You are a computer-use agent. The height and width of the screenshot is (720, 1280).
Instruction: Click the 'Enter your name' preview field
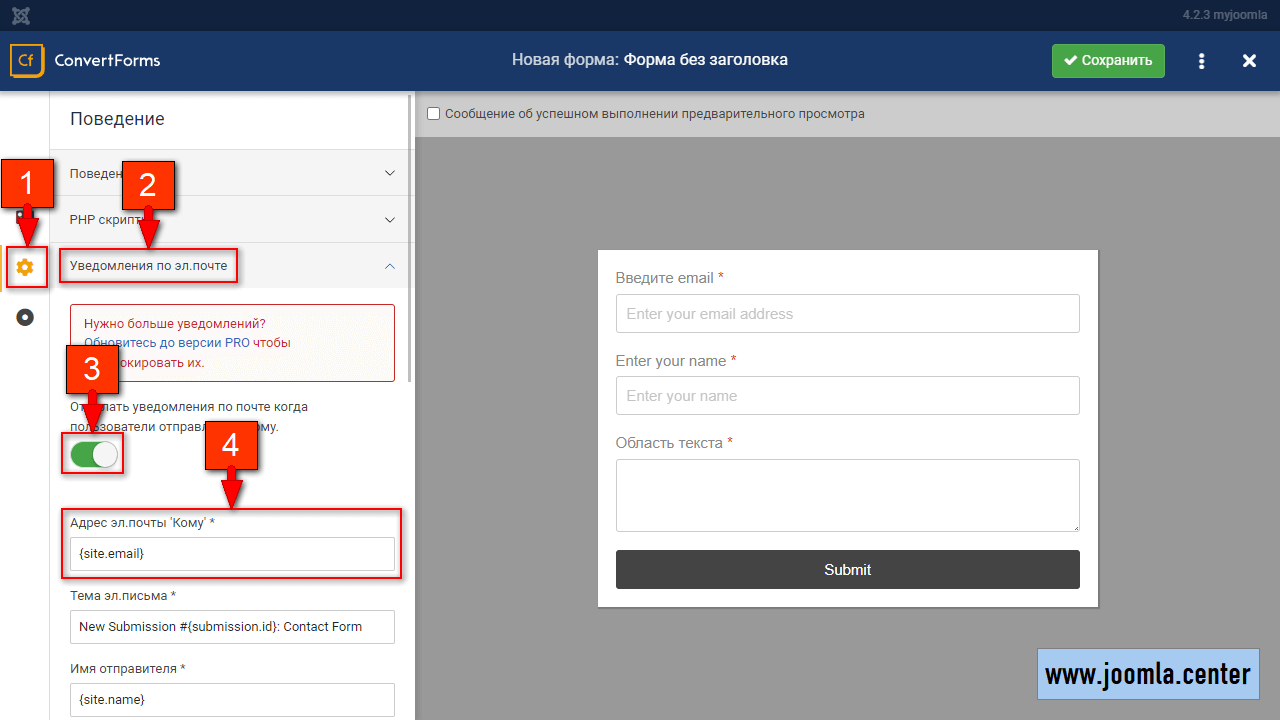click(x=847, y=396)
